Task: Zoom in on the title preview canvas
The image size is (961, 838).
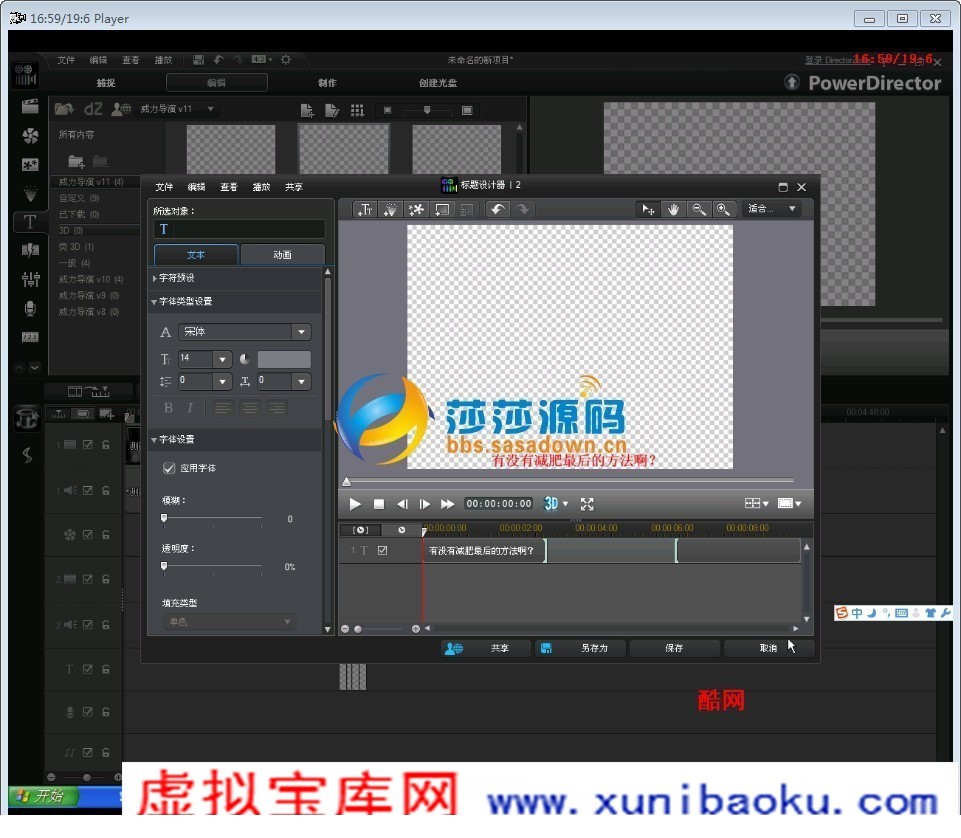Action: 724,210
